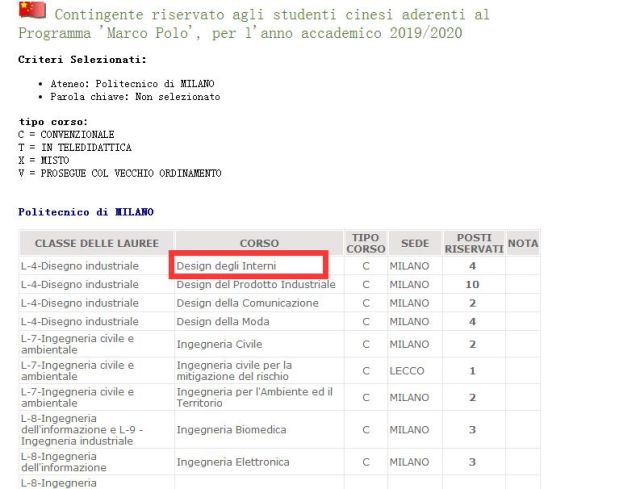Click 'MILANO' in Ingegneria Elettronica row
The height and width of the screenshot is (489, 640).
point(409,462)
